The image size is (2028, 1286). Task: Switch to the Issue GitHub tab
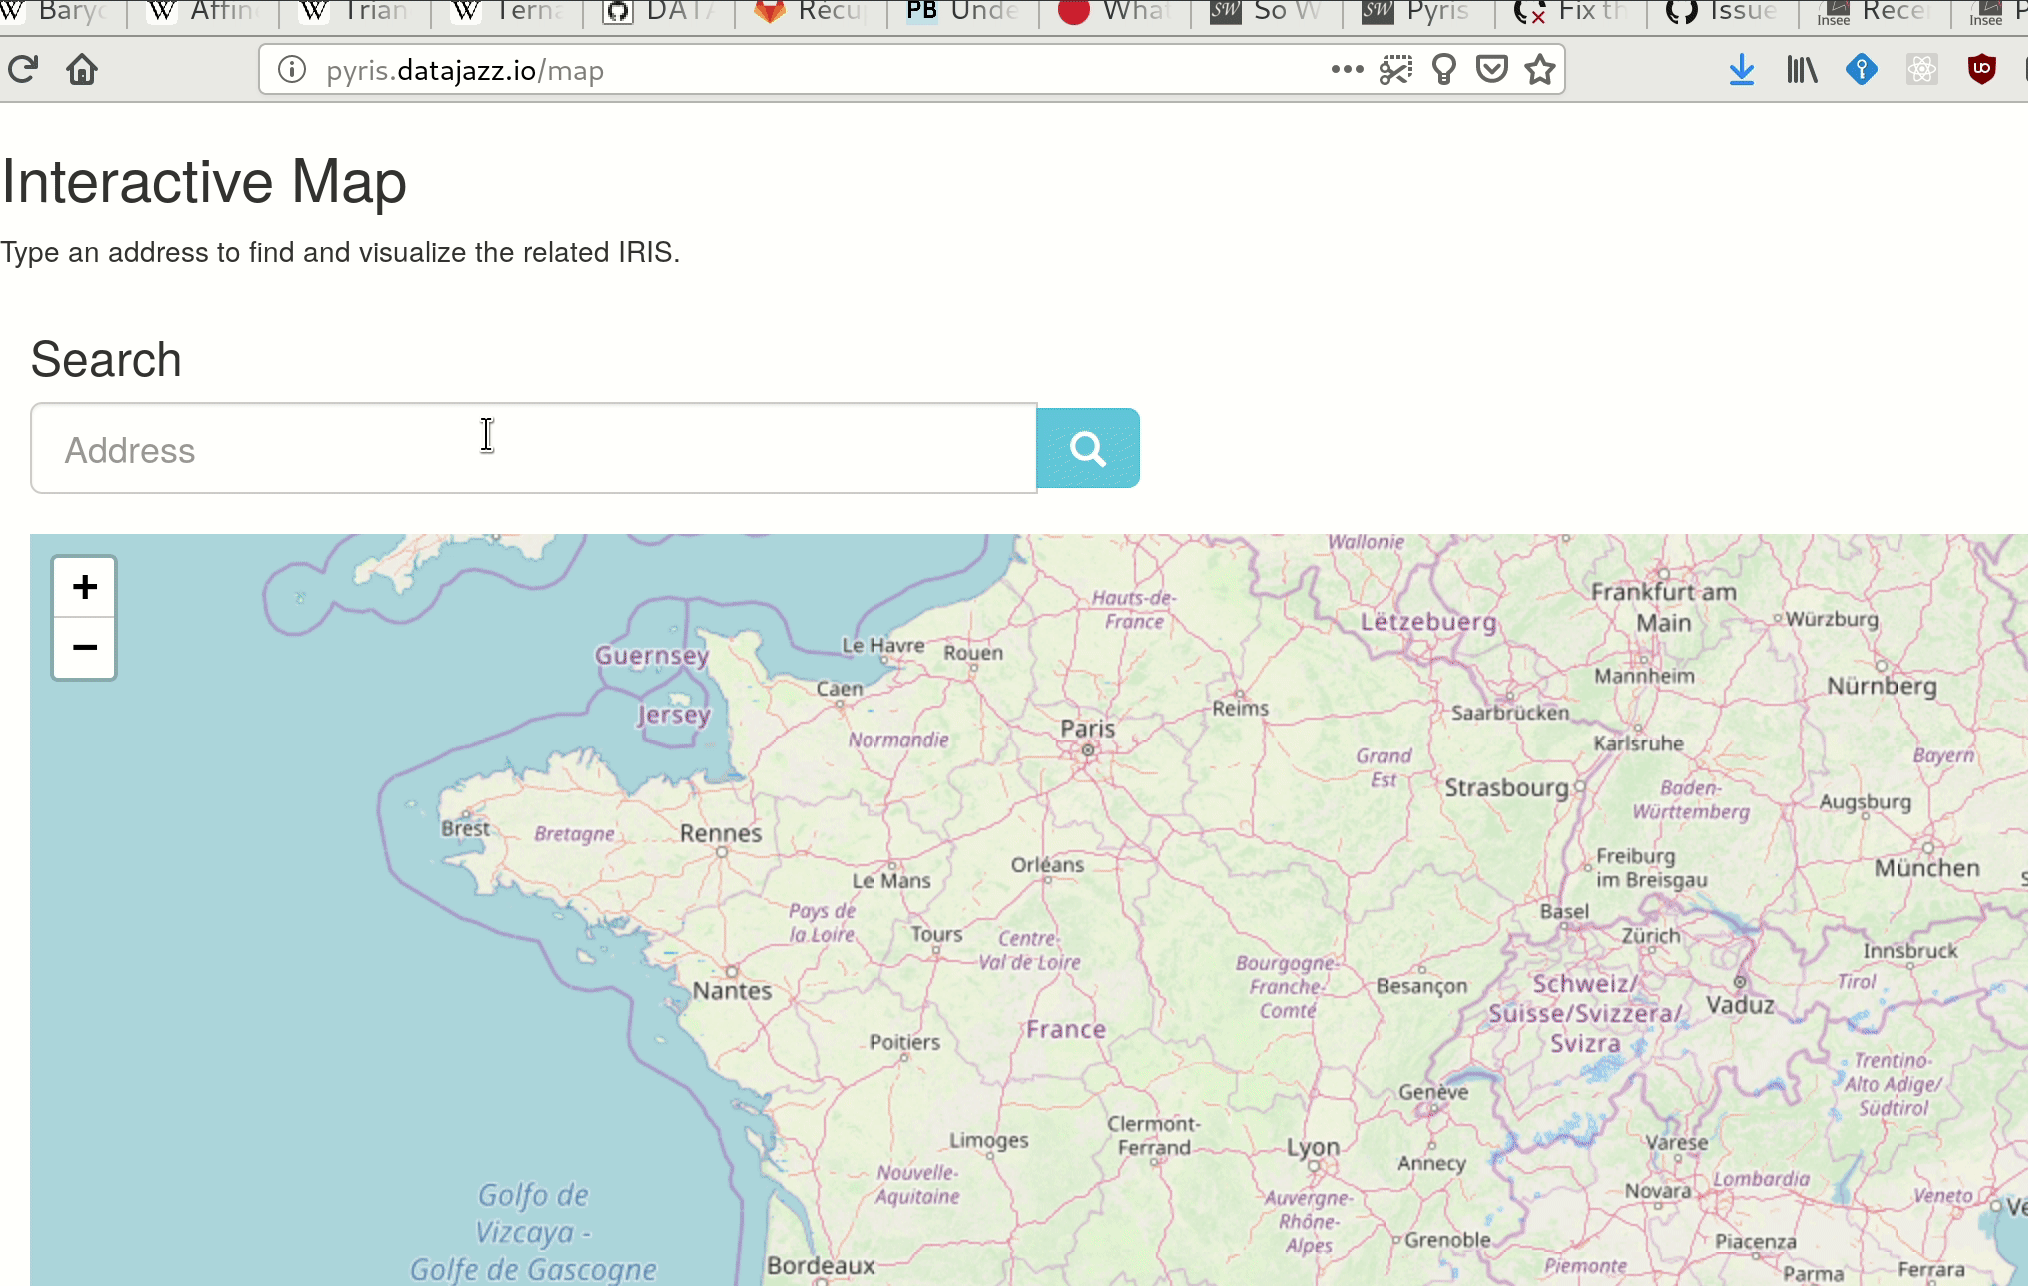coord(1725,12)
